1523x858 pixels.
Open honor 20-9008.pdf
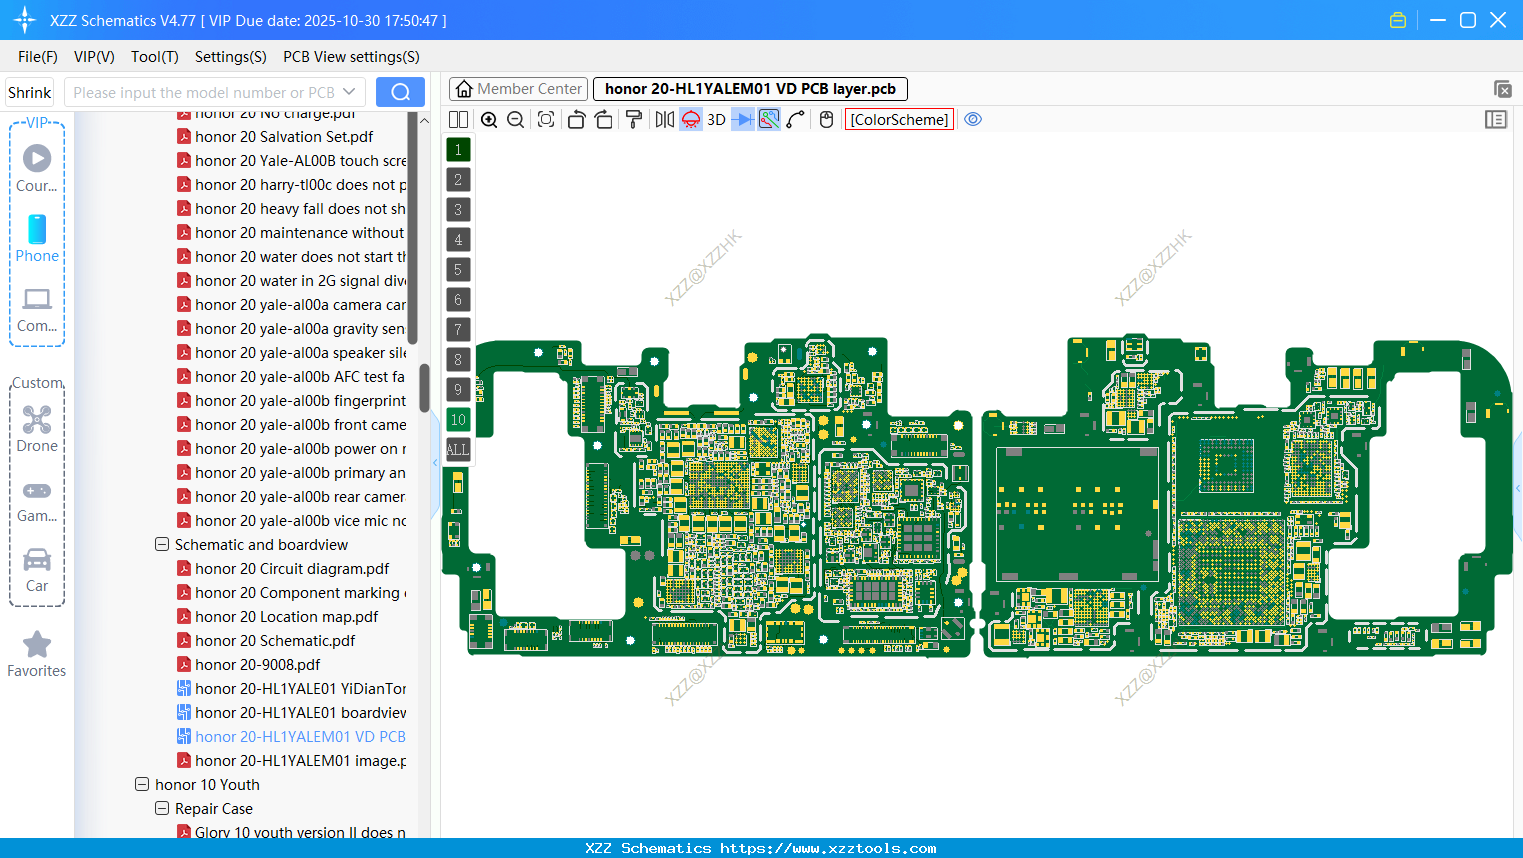(257, 665)
